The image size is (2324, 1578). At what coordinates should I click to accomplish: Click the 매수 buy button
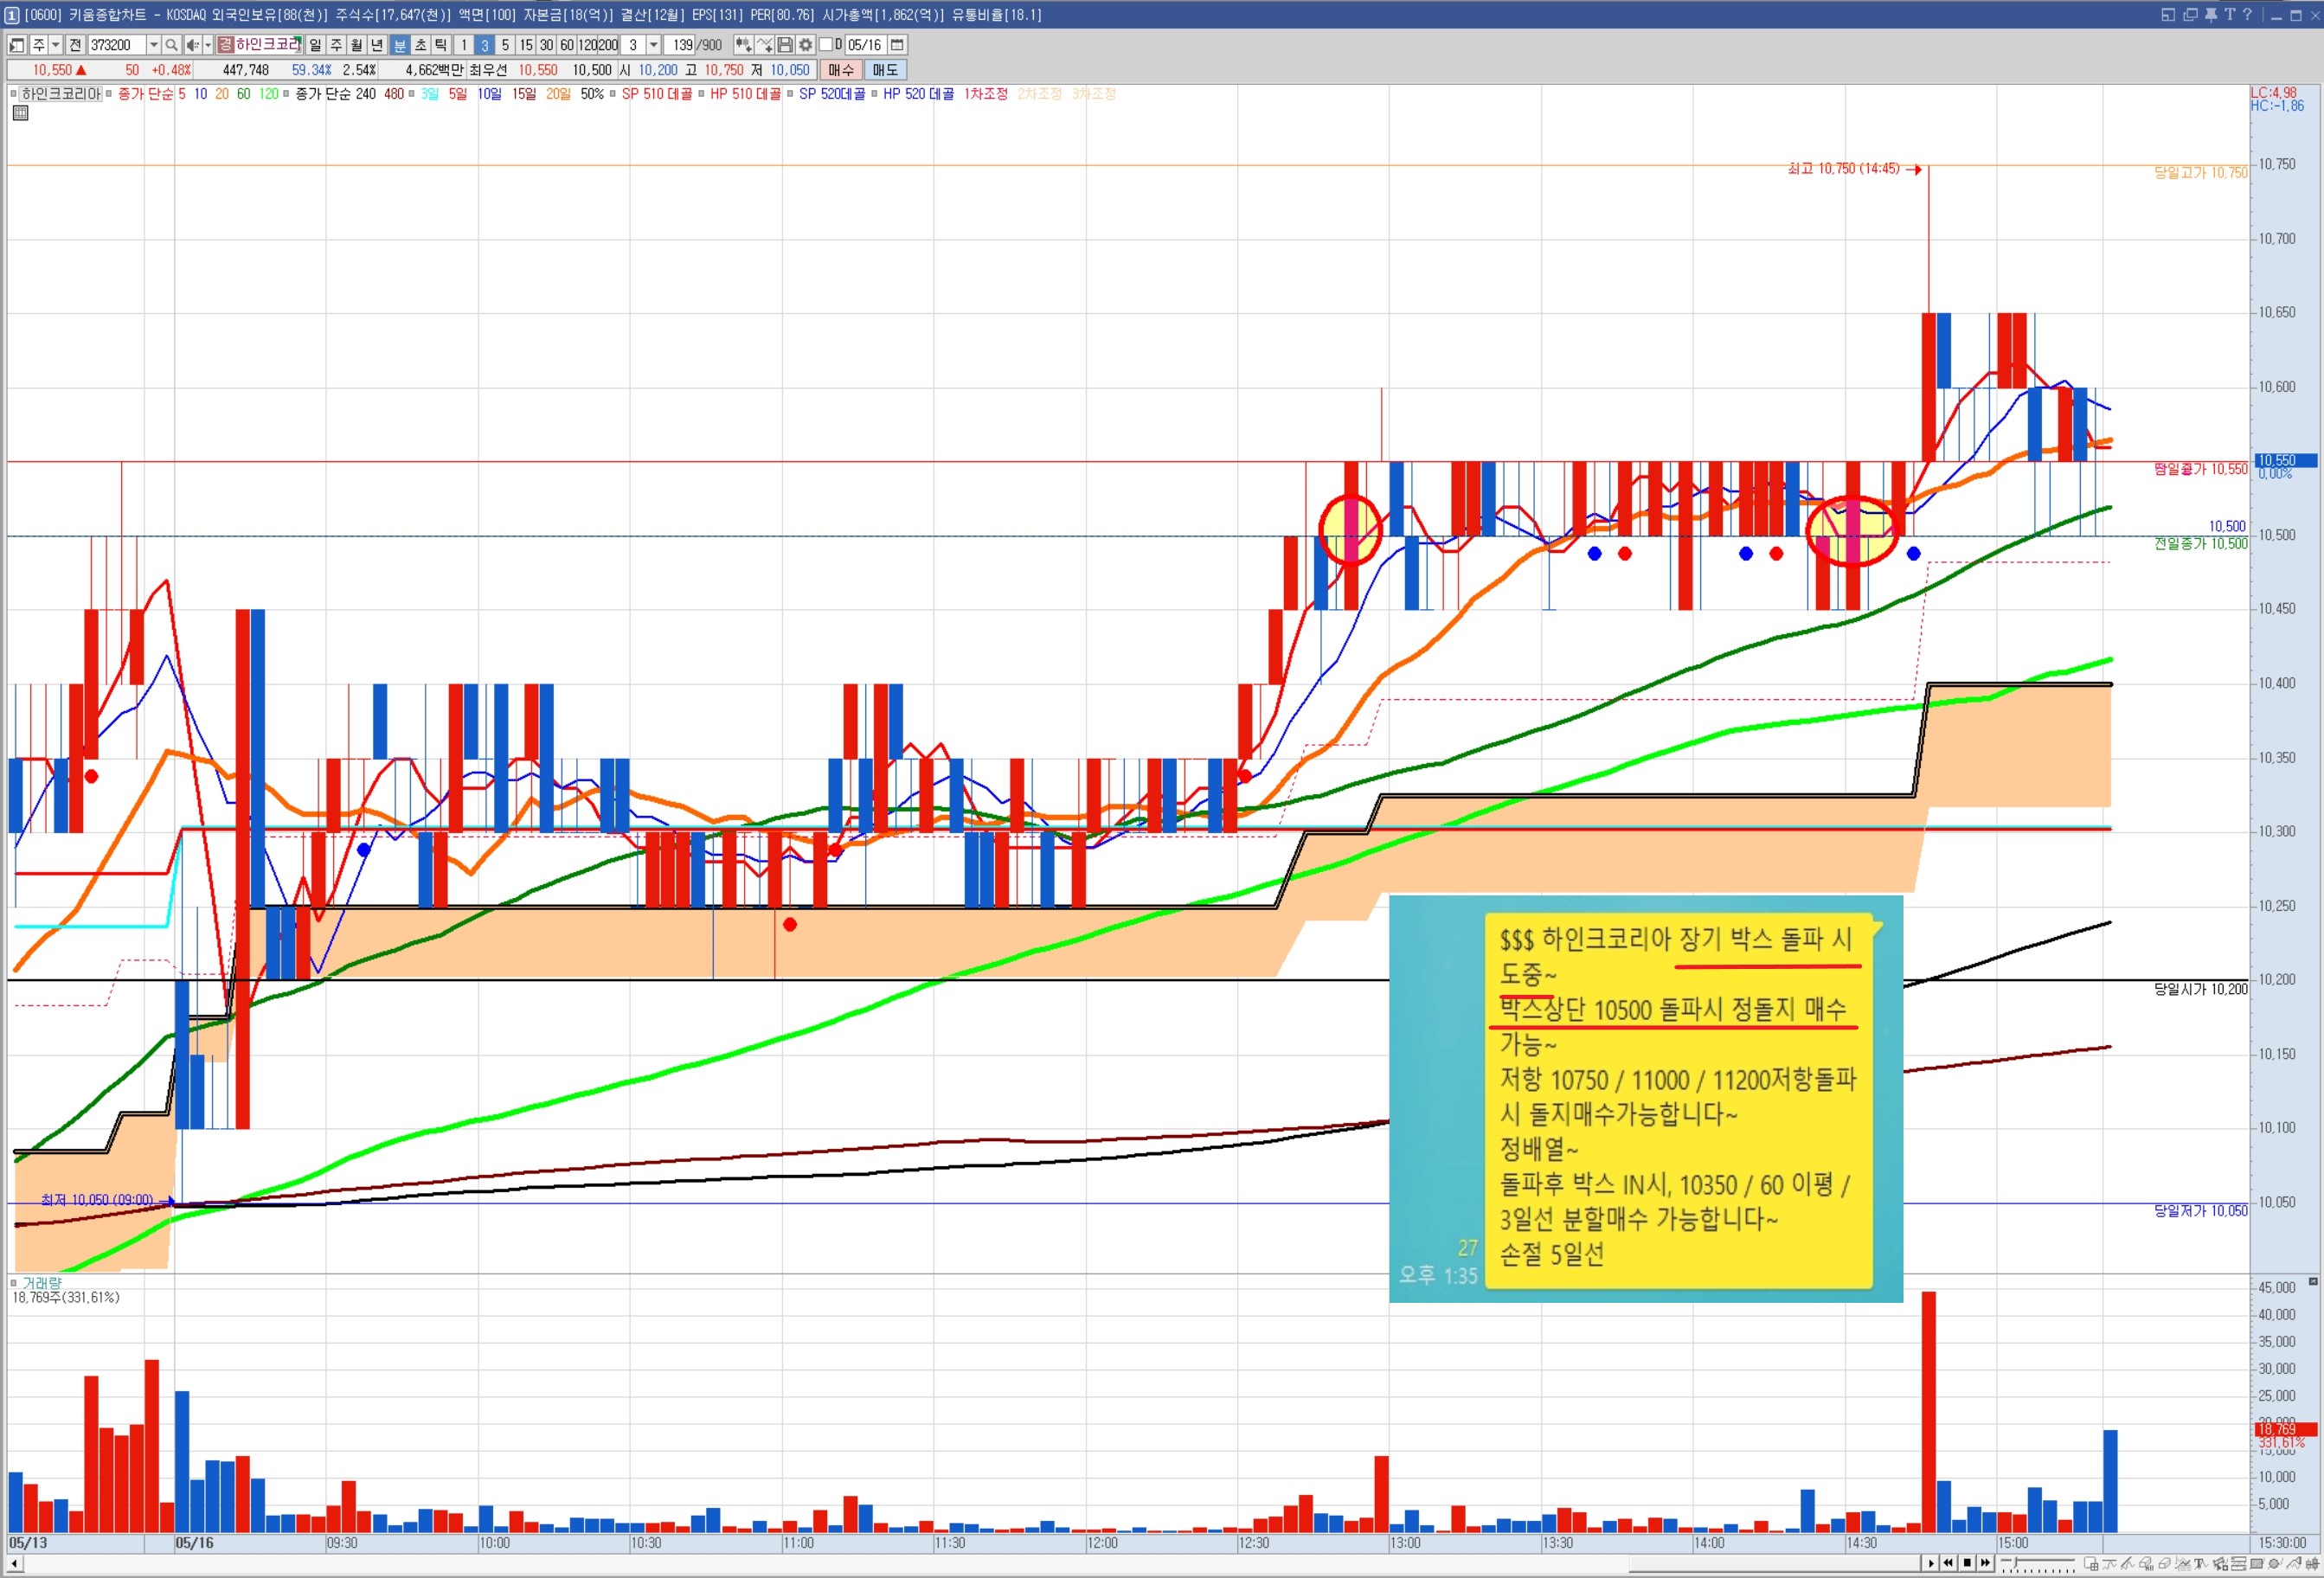pos(841,70)
